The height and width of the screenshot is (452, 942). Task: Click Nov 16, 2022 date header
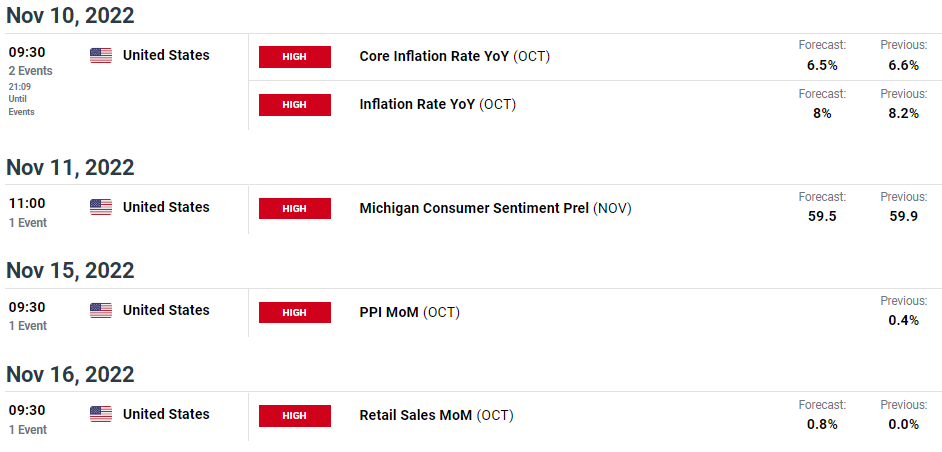pyautogui.click(x=70, y=374)
